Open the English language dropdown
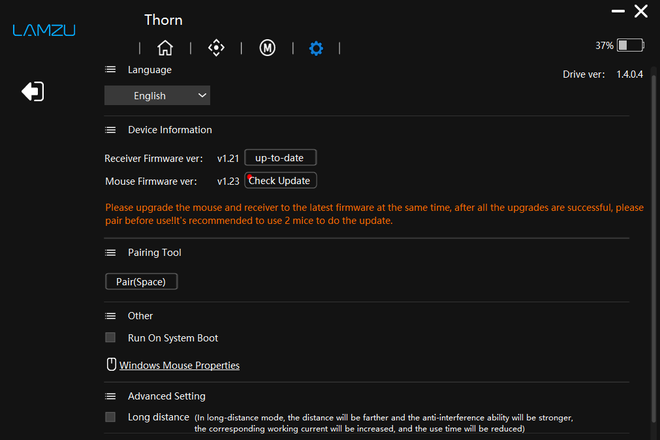This screenshot has height=440, width=660. pyautogui.click(x=157, y=96)
